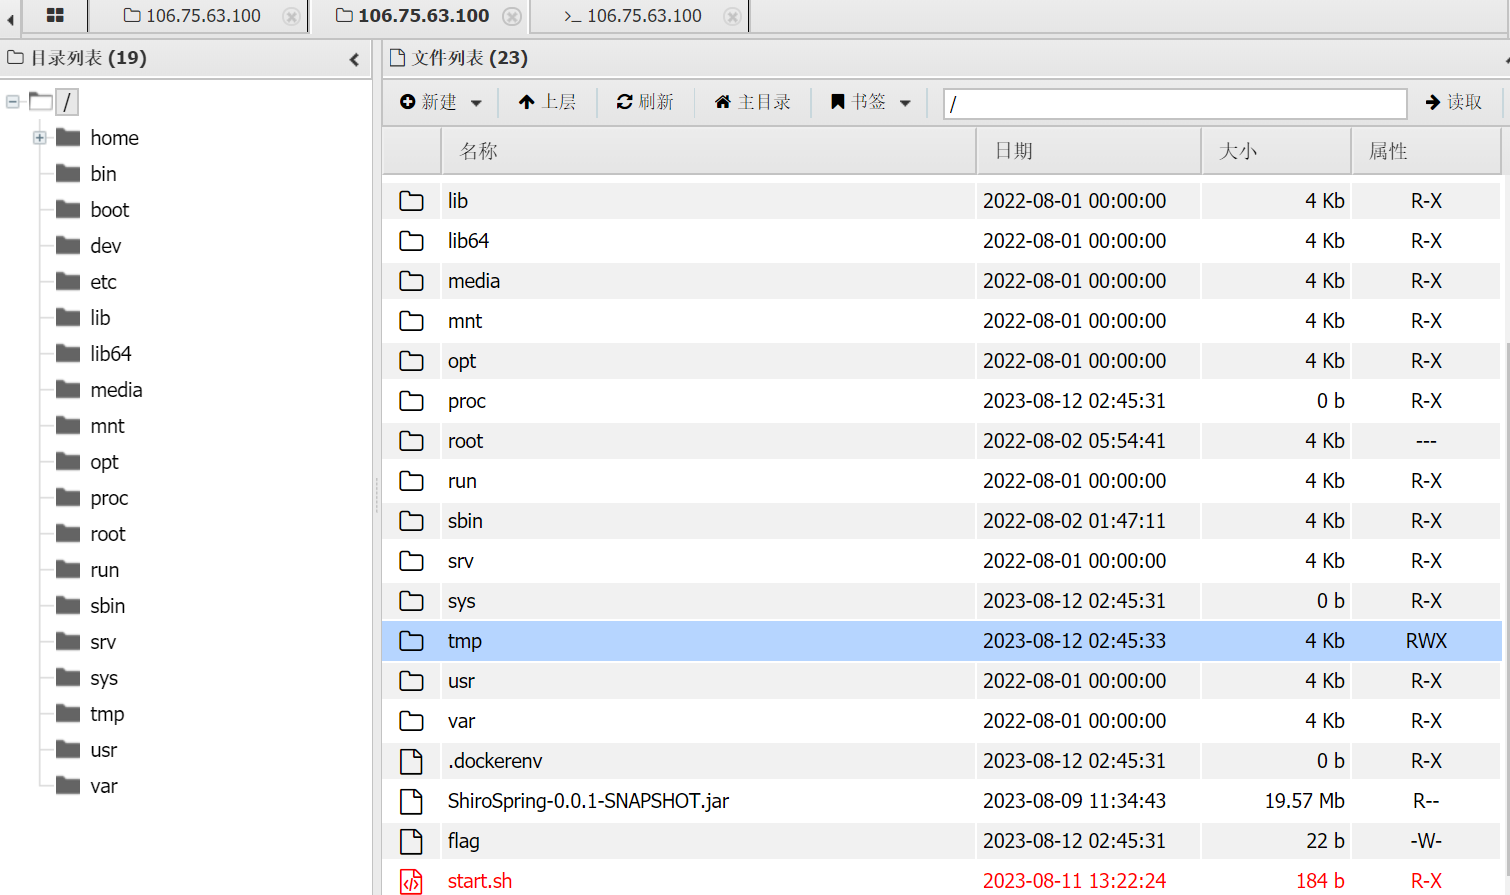Switch to the first 106.75.63.100 folder tab
This screenshot has height=895, width=1510.
point(192,16)
